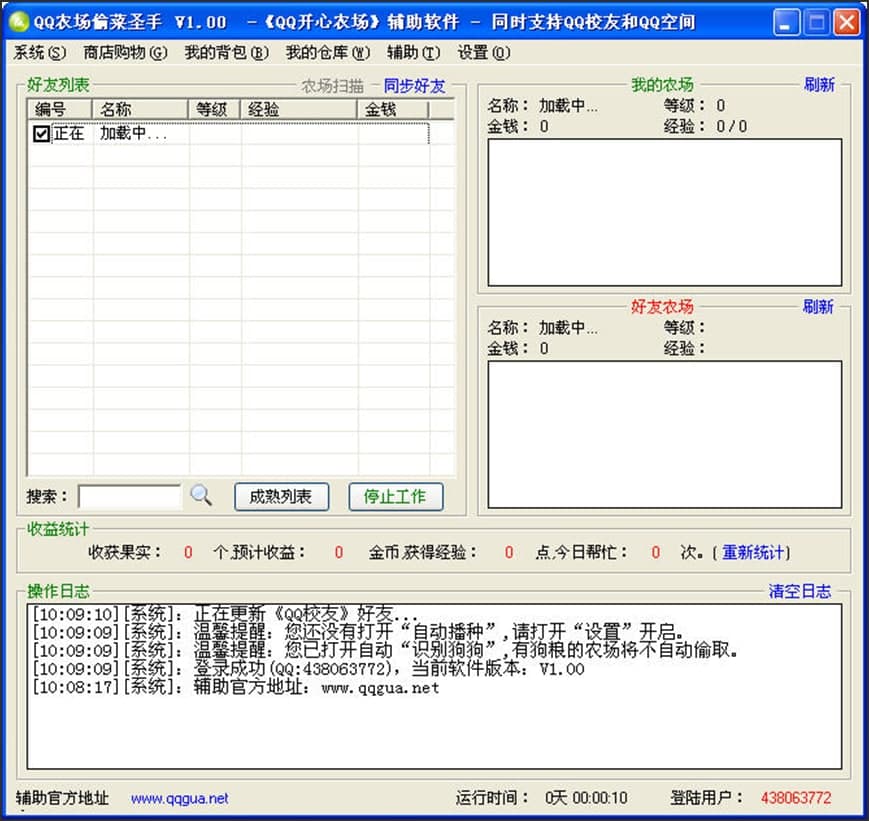Sort friends by 等级 column header
Viewport: 869px width, 821px height.
pos(213,109)
